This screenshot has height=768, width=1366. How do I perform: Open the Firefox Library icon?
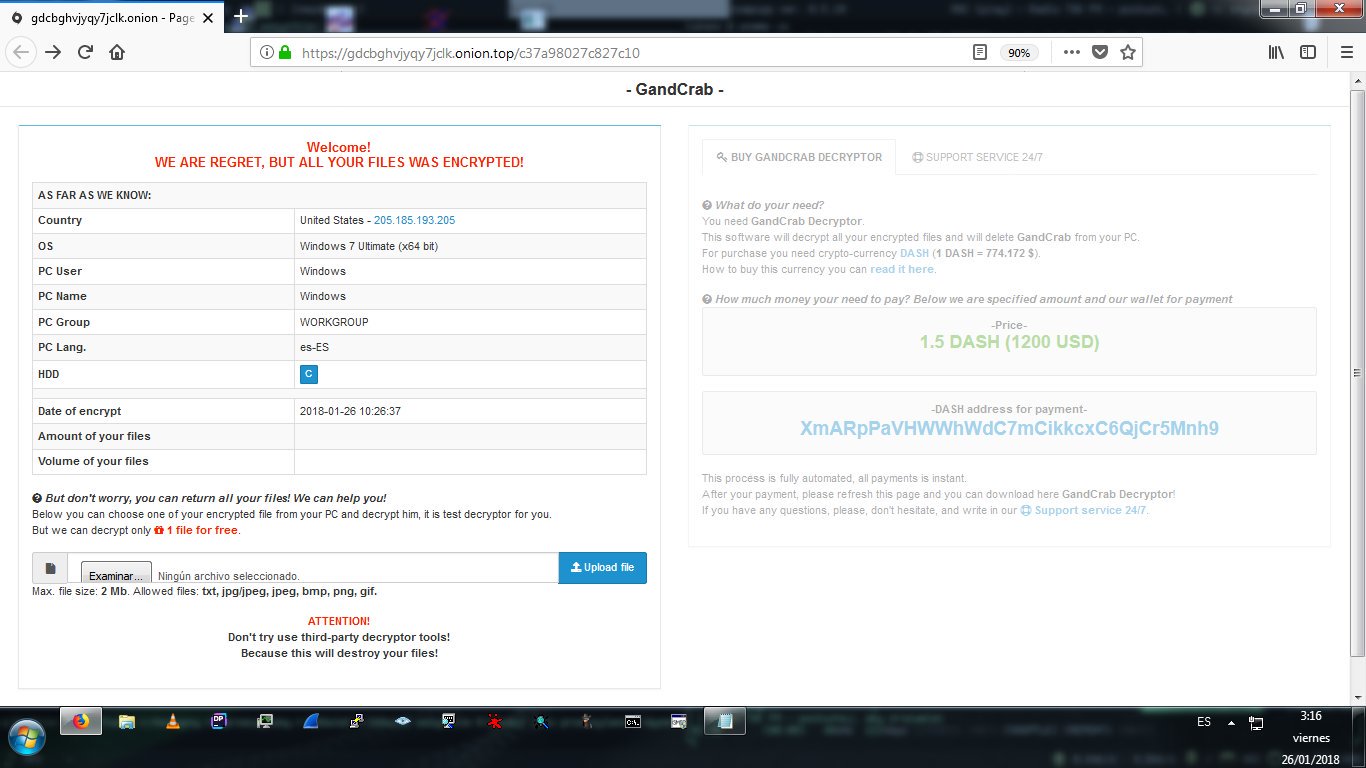1276,53
